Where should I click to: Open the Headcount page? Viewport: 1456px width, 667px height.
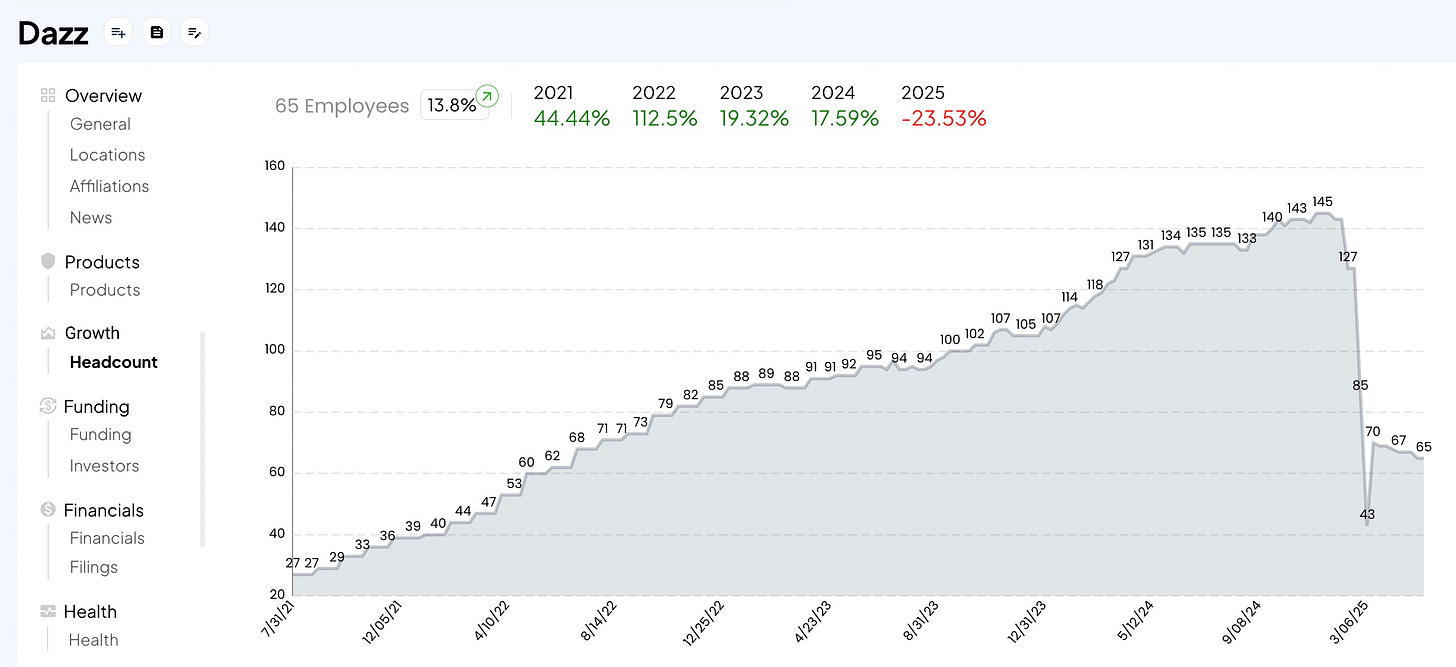point(114,362)
